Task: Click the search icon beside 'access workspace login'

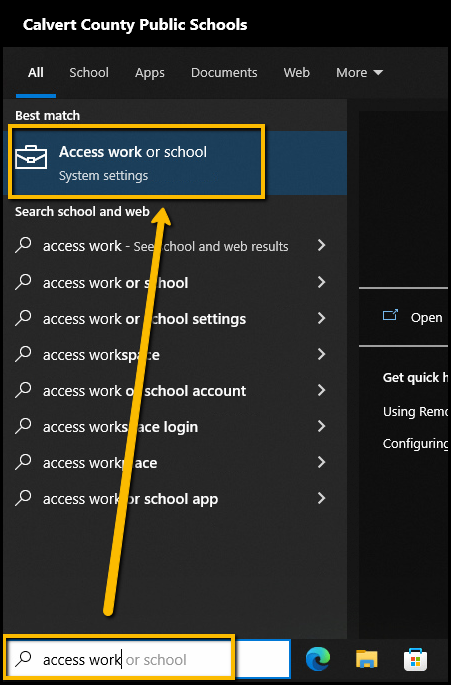Action: pyautogui.click(x=23, y=426)
